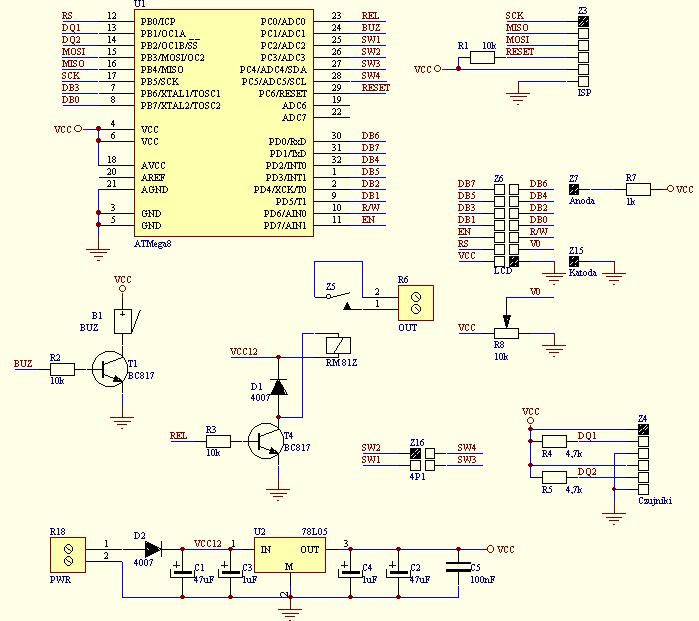Select the ATMega8 U1 chip body
The width and height of the screenshot is (699, 621).
224,123
